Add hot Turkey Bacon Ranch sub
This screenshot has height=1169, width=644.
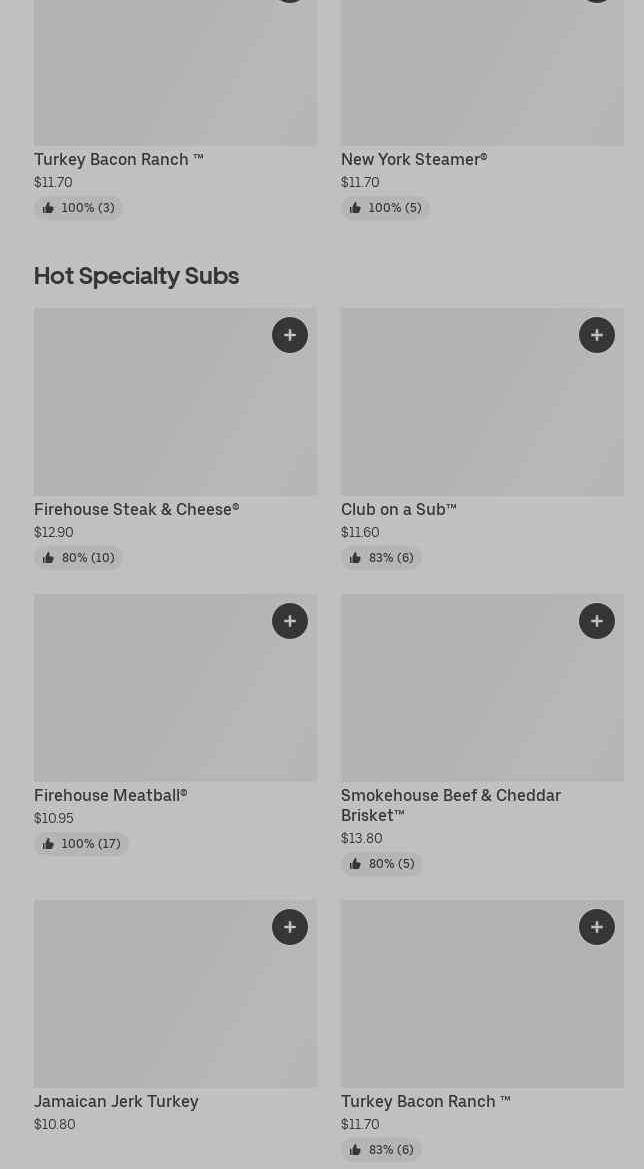coord(597,927)
